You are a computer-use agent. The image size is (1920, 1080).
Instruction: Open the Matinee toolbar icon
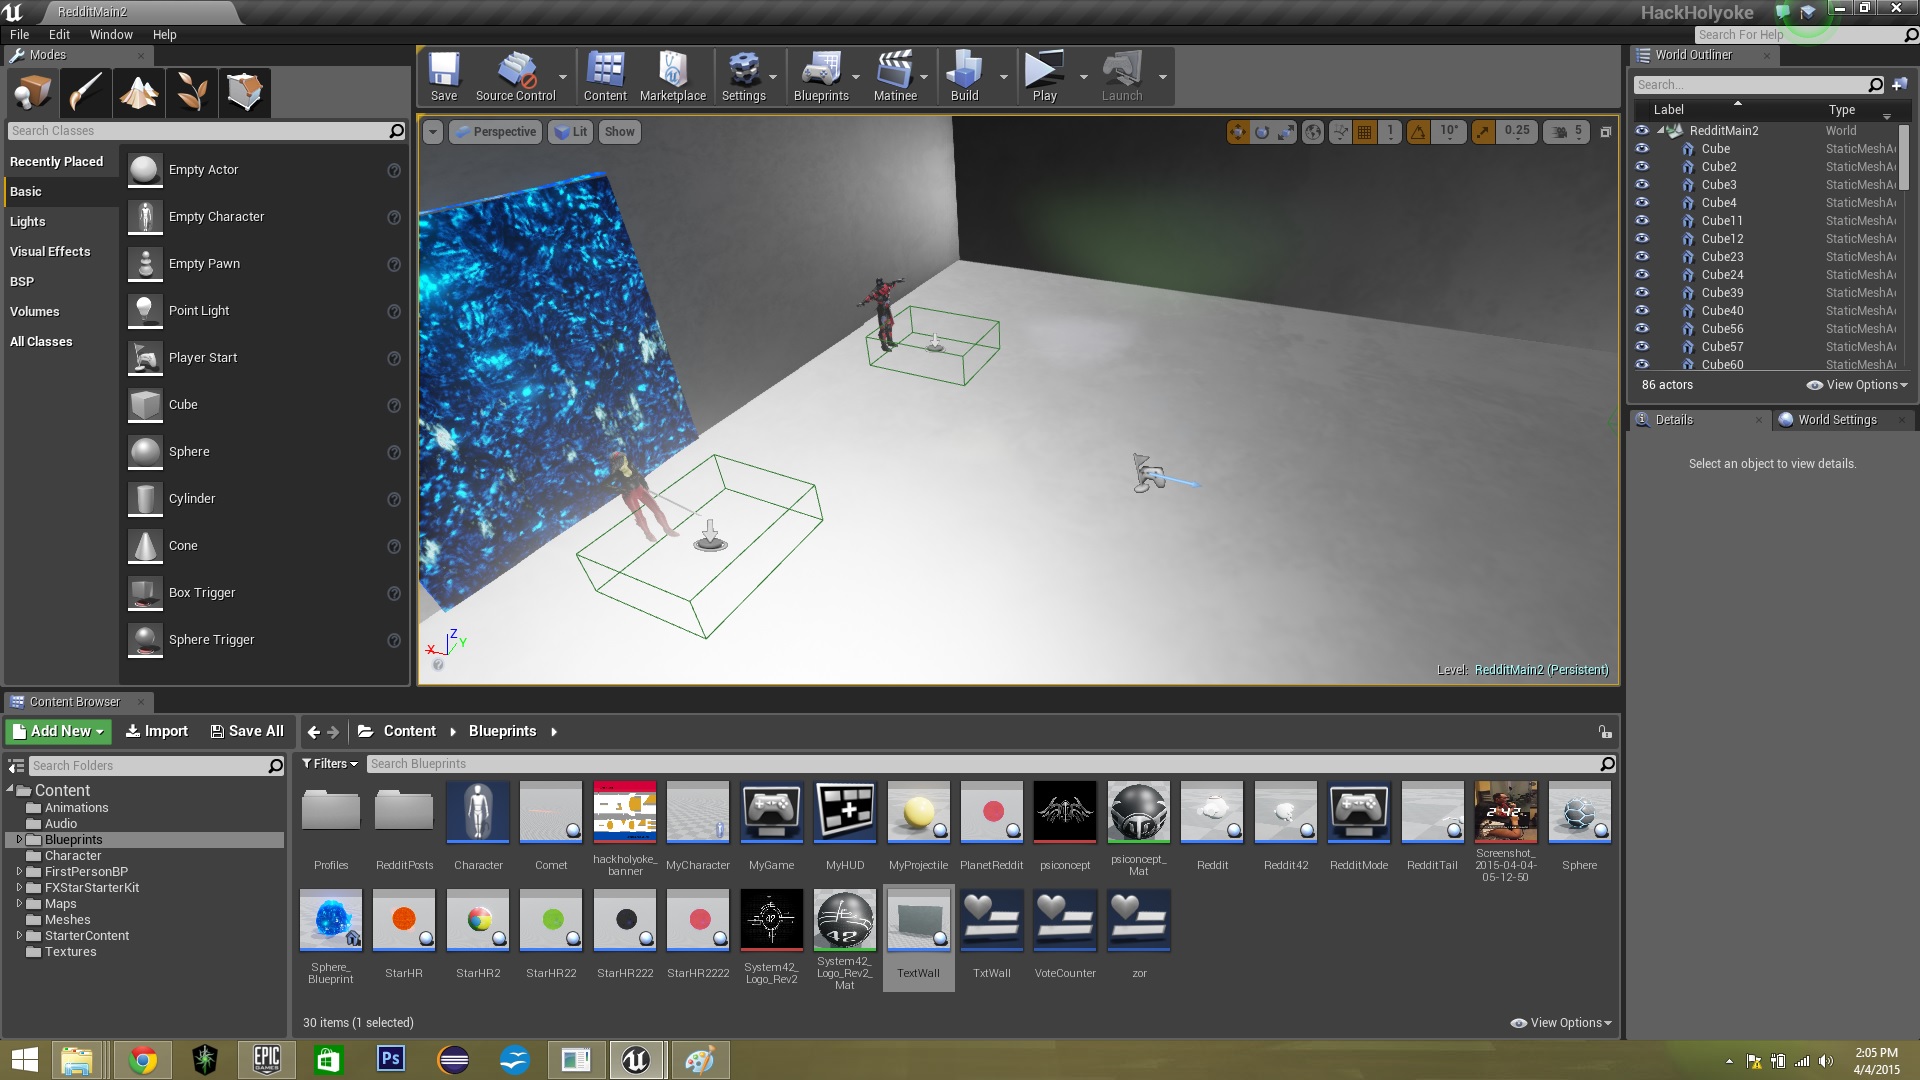(894, 76)
